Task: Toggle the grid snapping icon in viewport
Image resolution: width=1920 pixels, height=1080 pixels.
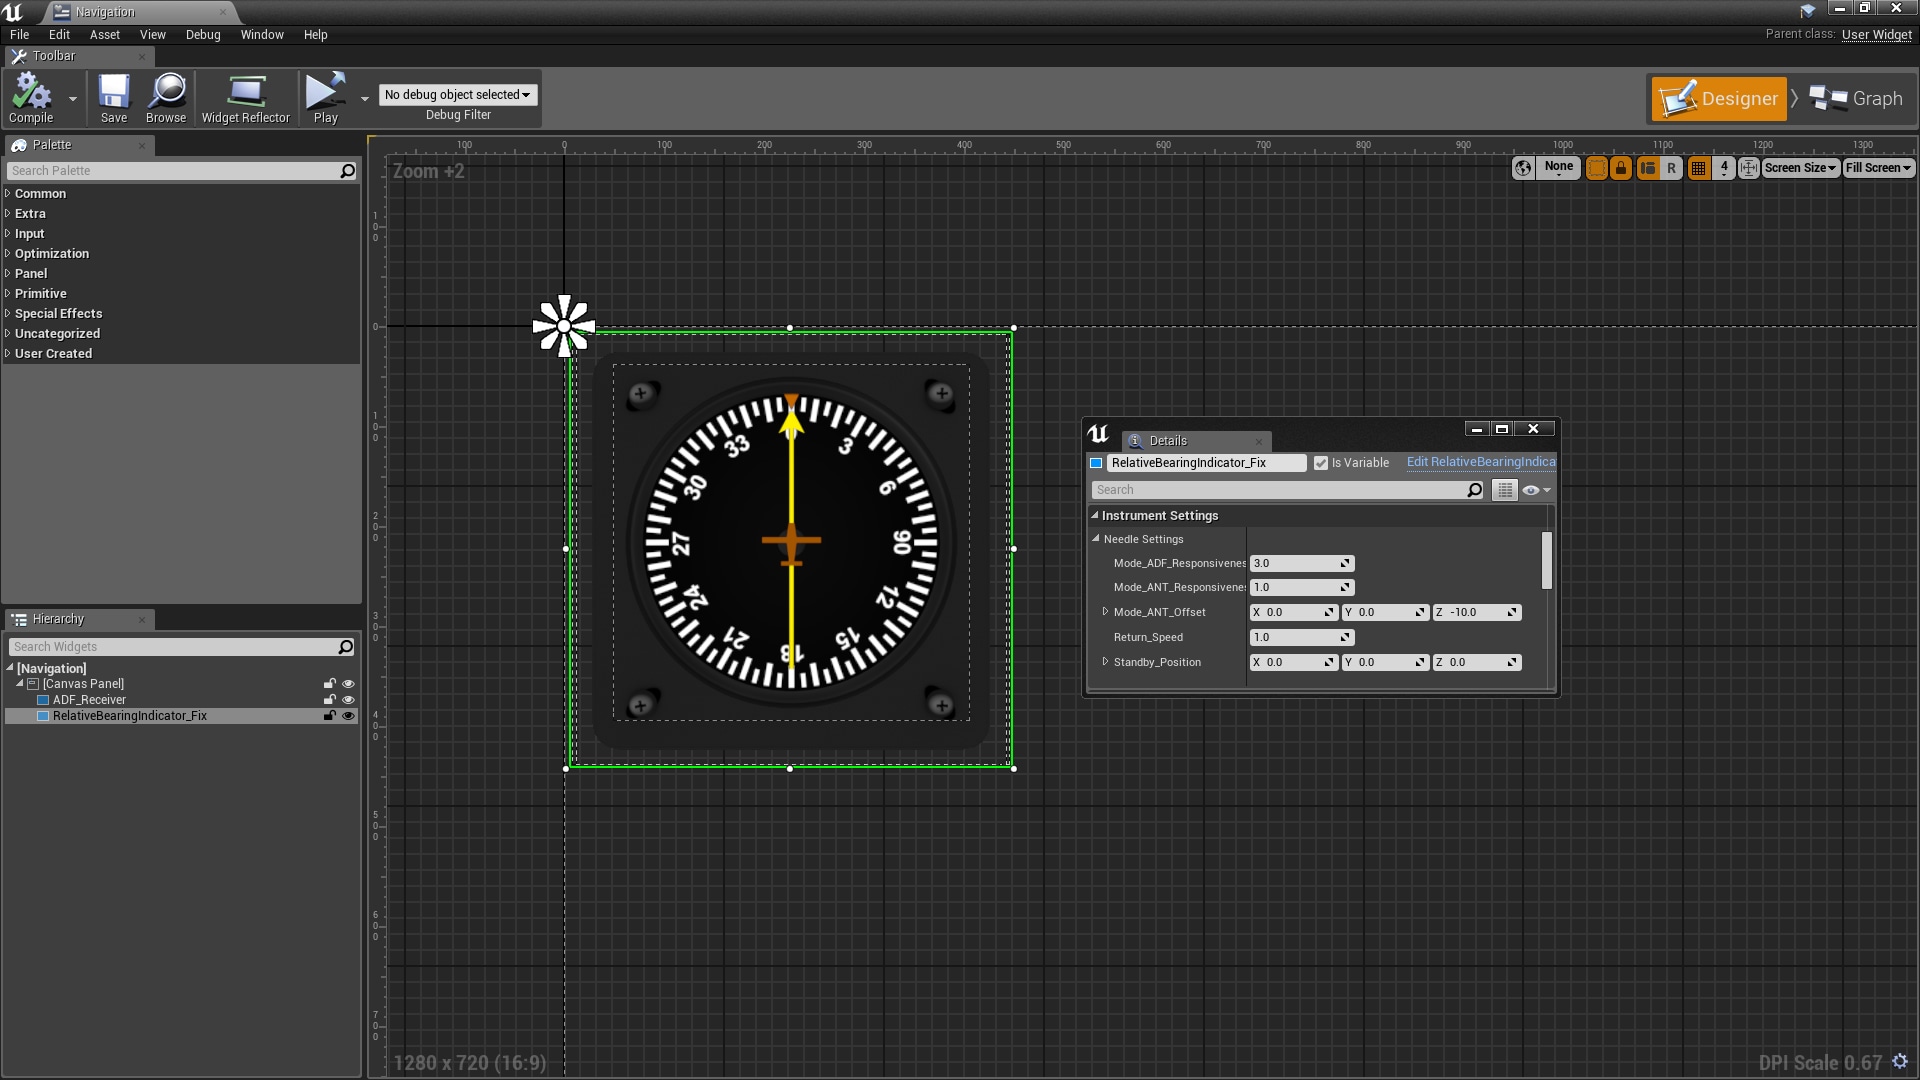Action: pyautogui.click(x=1698, y=168)
